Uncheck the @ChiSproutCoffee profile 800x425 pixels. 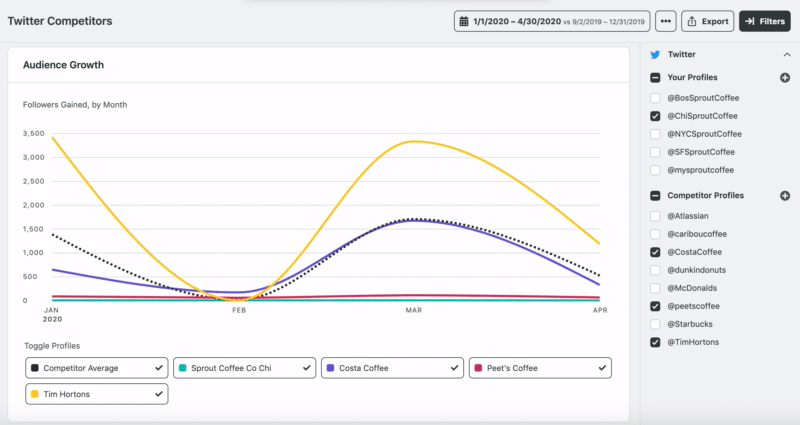tap(655, 116)
